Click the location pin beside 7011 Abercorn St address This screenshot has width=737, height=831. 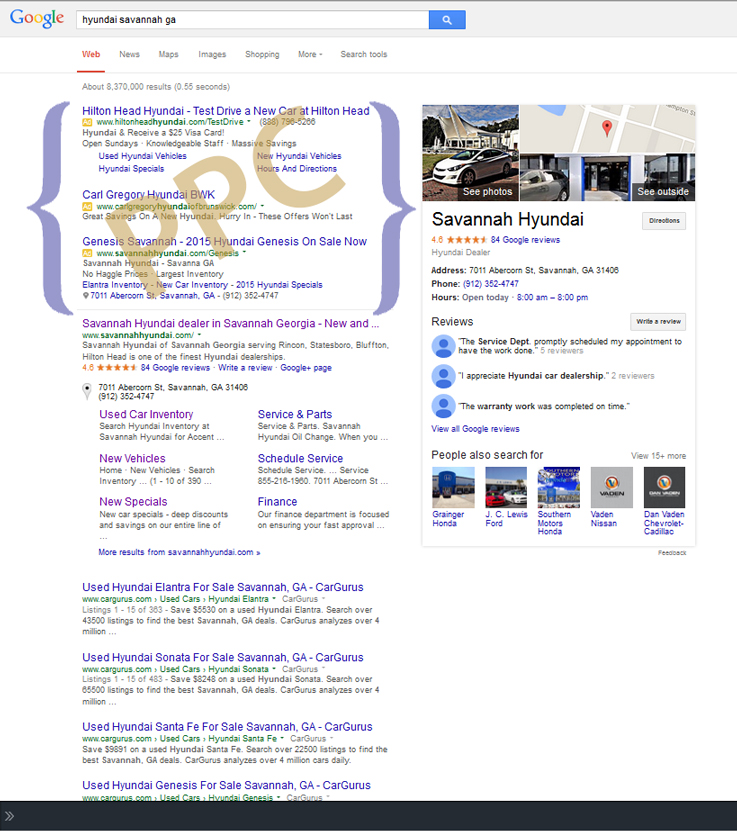pos(87,391)
